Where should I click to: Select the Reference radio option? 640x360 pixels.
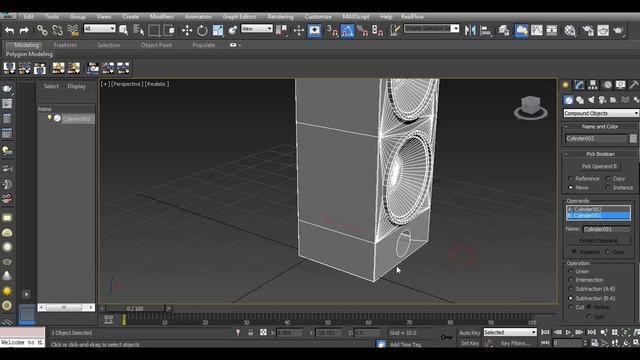tap(571, 178)
